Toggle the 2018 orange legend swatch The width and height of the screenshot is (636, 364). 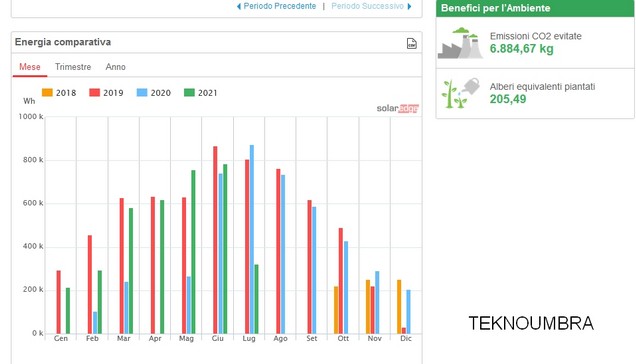47,93
